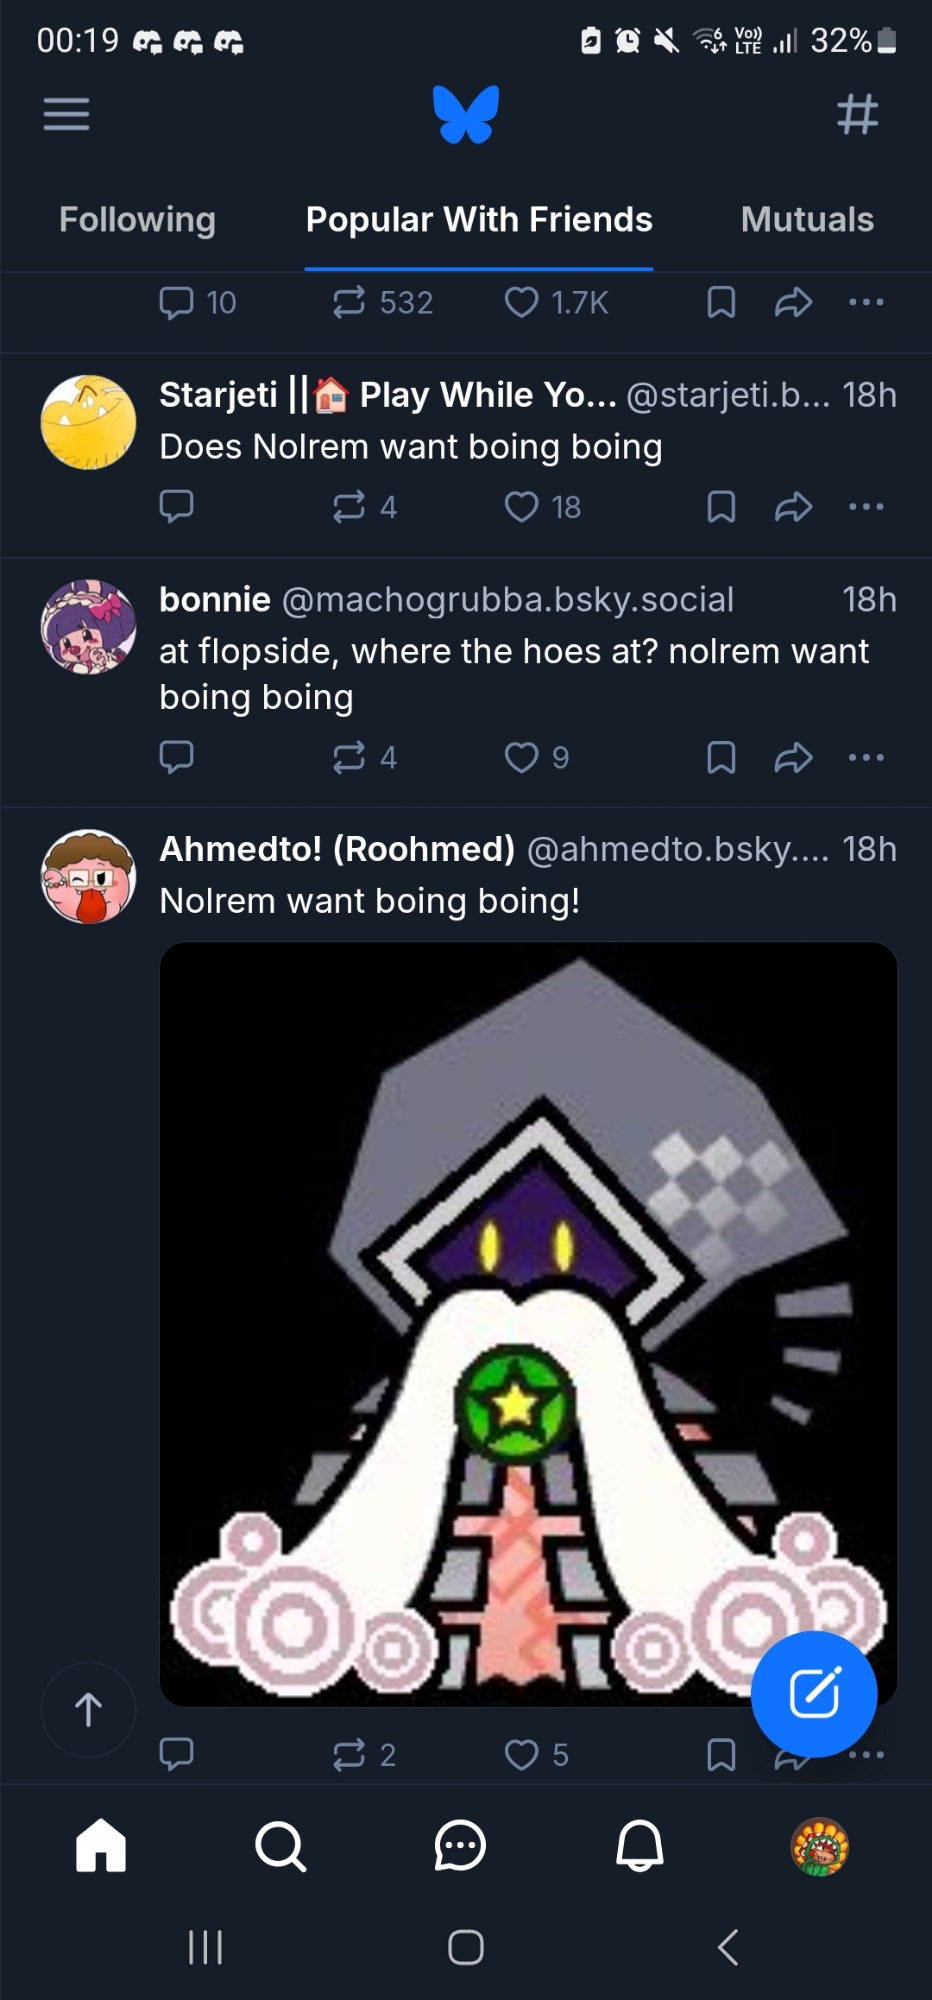Open chat messages in bottom bar
The width and height of the screenshot is (932, 2000).
(x=460, y=1846)
